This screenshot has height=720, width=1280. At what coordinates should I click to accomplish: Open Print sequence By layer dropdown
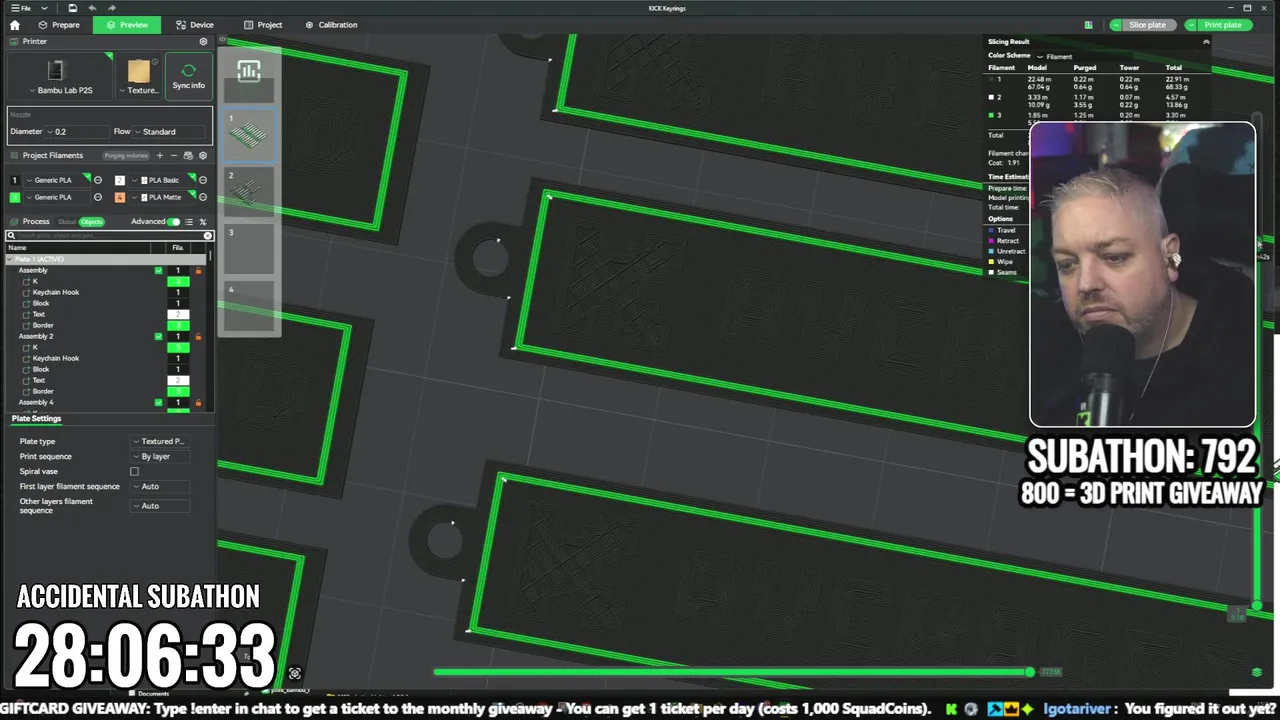click(x=160, y=456)
